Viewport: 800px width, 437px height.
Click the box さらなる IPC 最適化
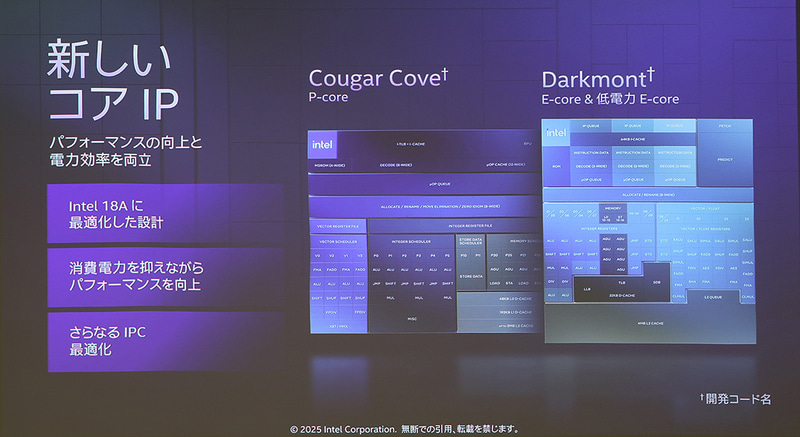[x=165, y=342]
